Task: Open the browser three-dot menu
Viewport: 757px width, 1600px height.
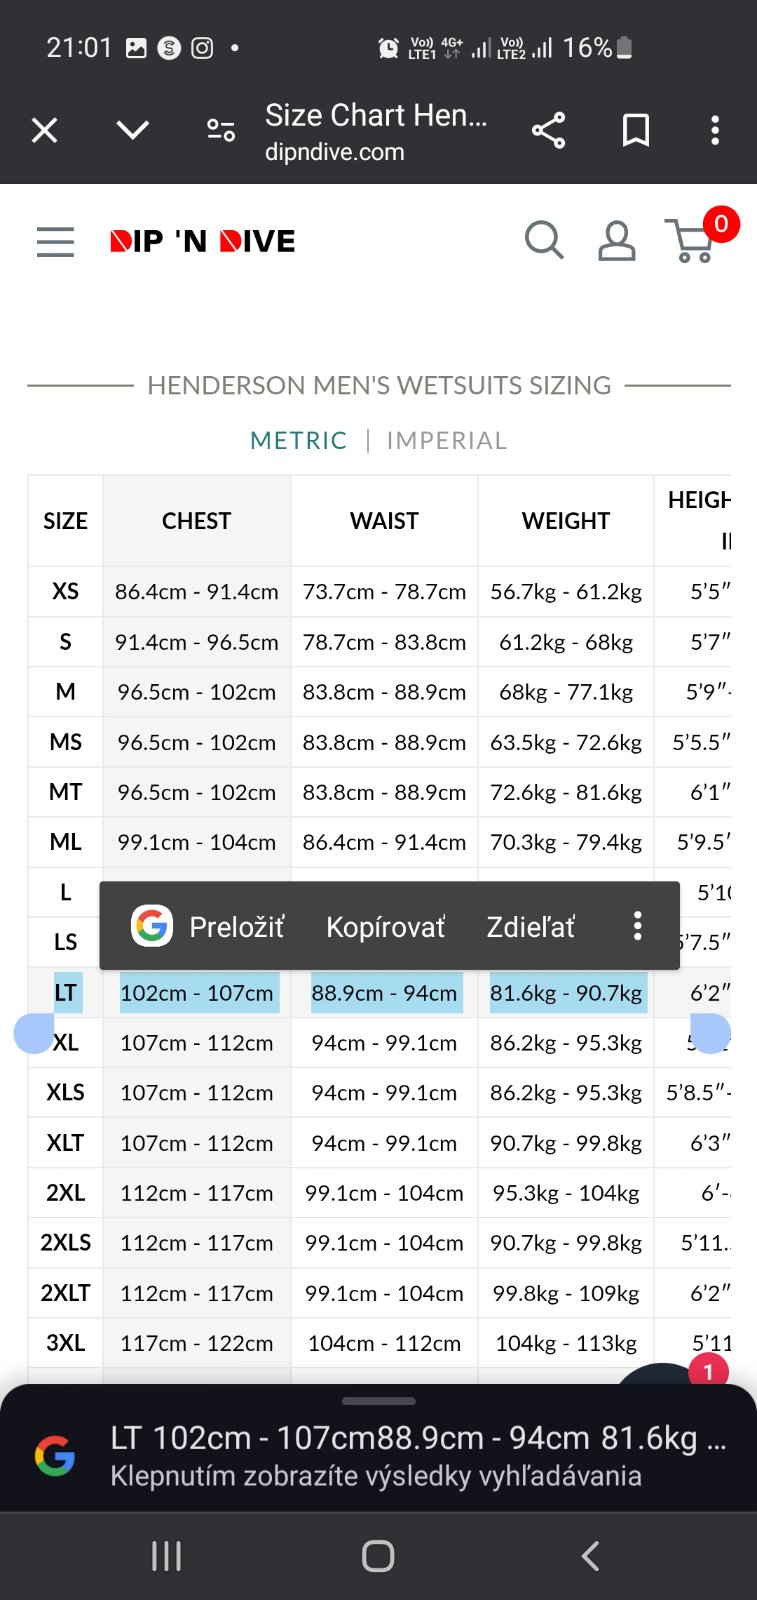Action: (714, 130)
